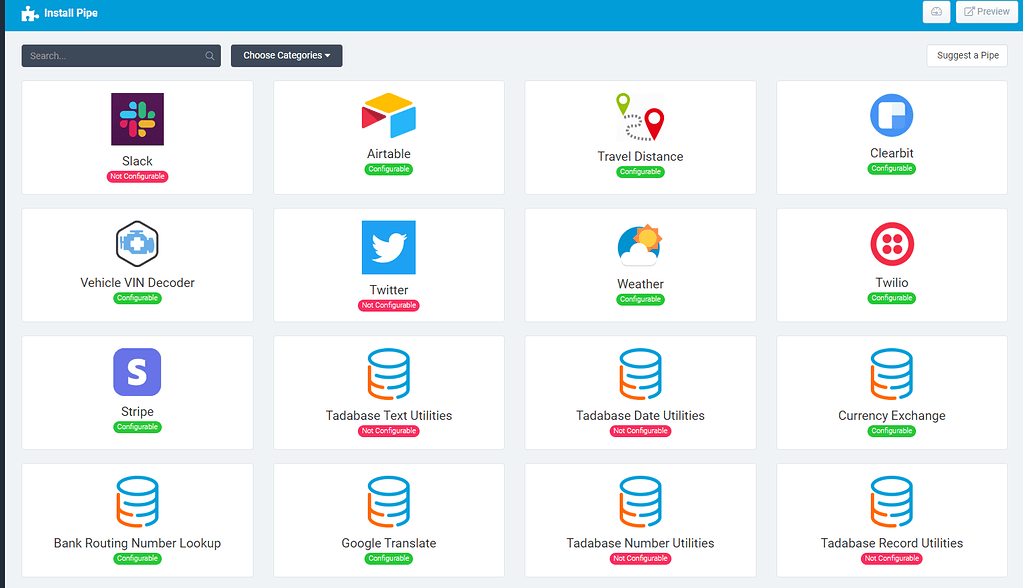The width and height of the screenshot is (1023, 588).
Task: Click the magnifier icon in the search bar
Action: (210, 55)
